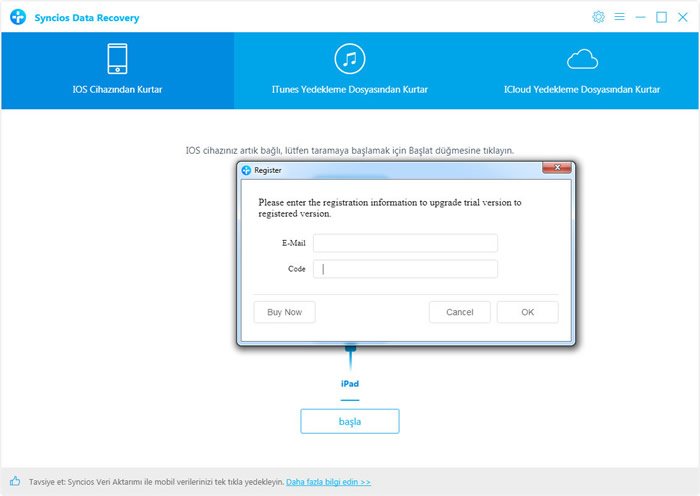This screenshot has height=496, width=700.
Task: Close the Syncios main window
Action: point(683,17)
